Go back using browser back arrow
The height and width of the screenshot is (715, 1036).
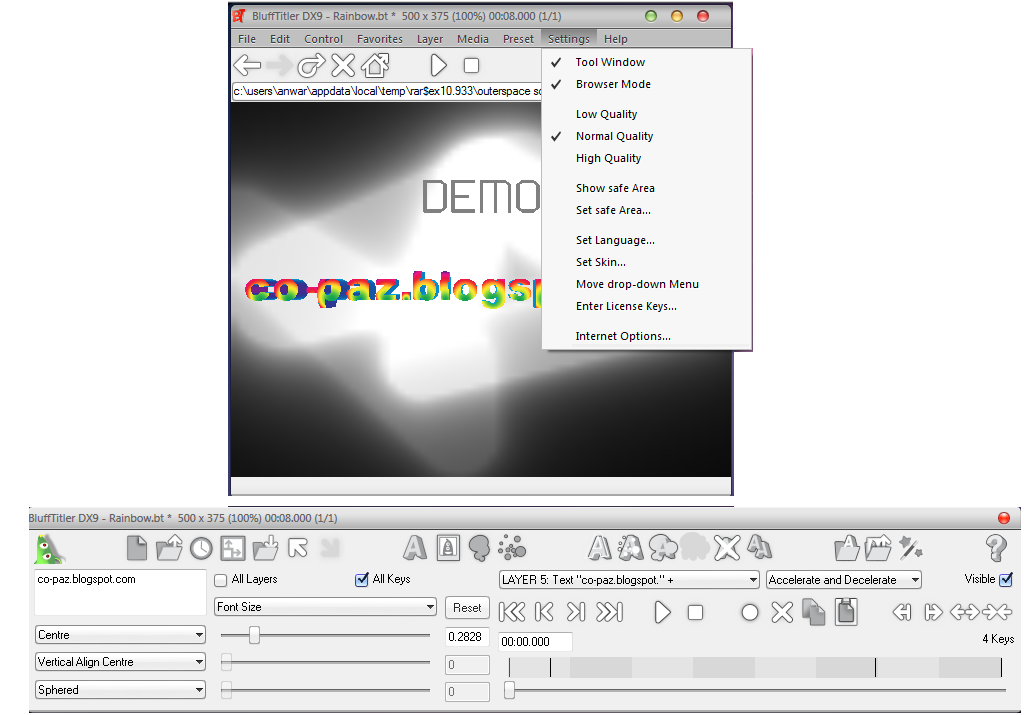tap(248, 65)
